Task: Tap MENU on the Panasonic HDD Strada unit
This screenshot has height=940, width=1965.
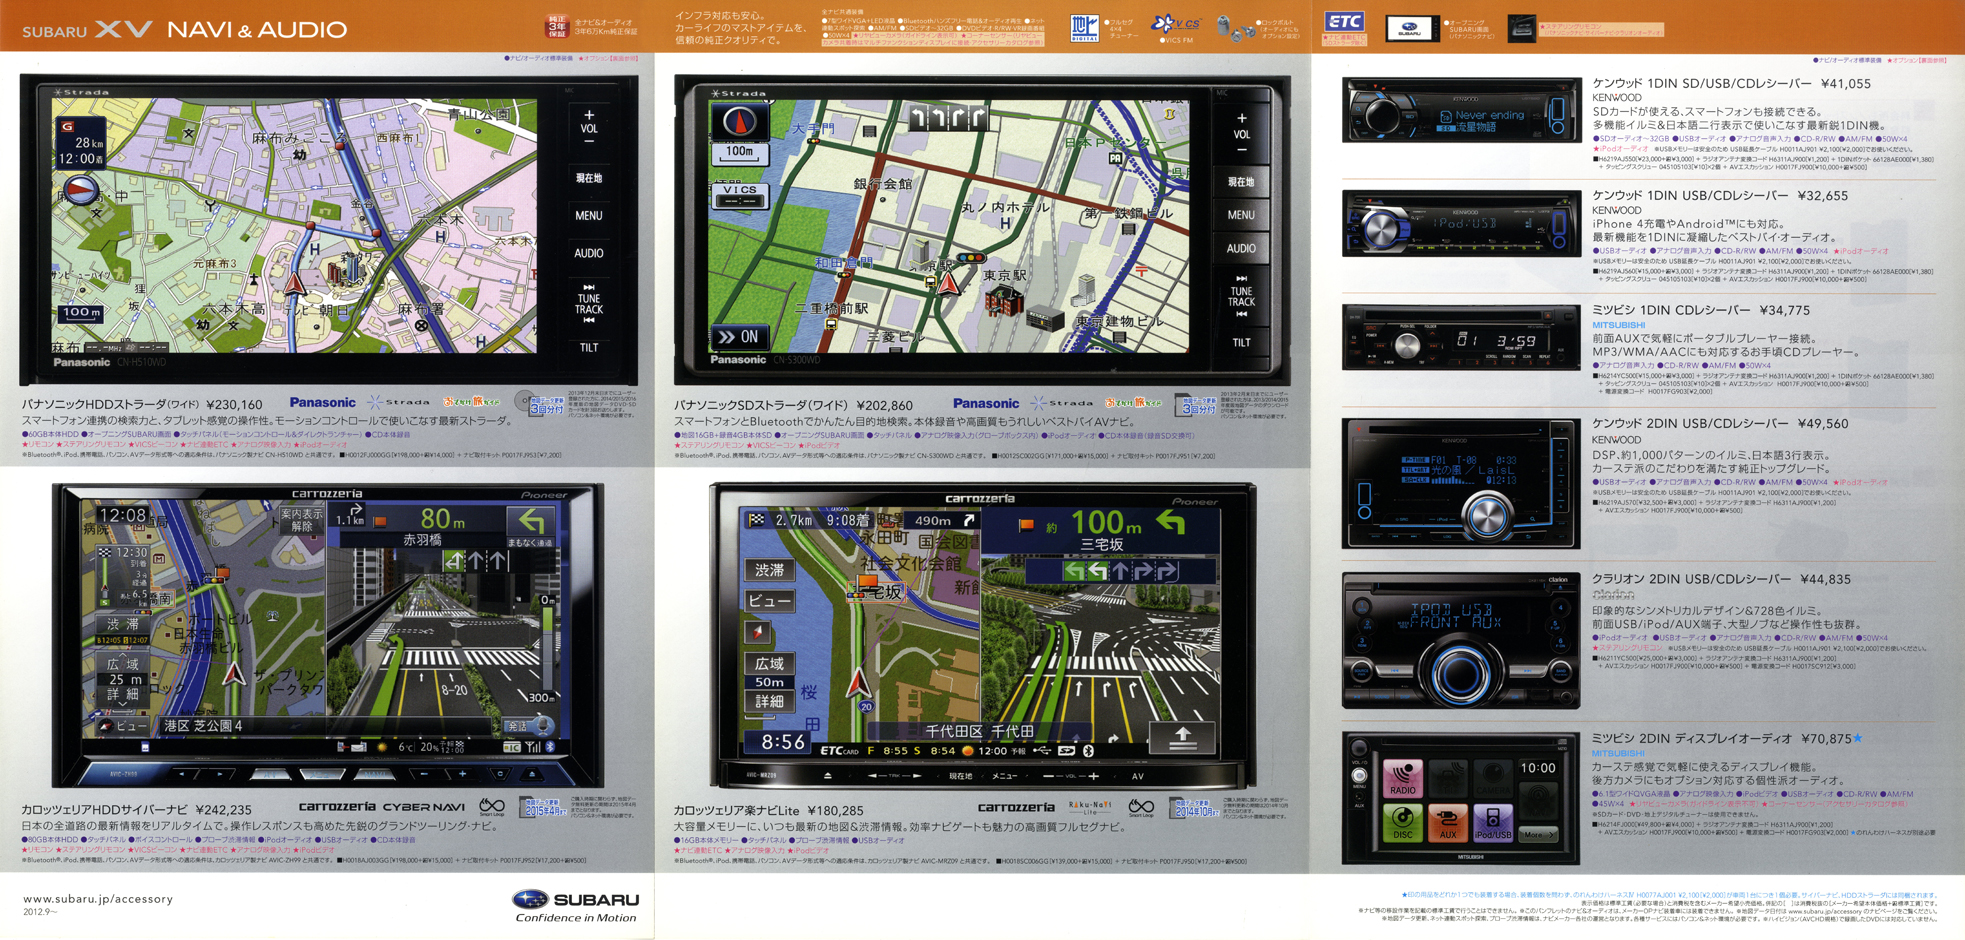Action: click(x=589, y=215)
